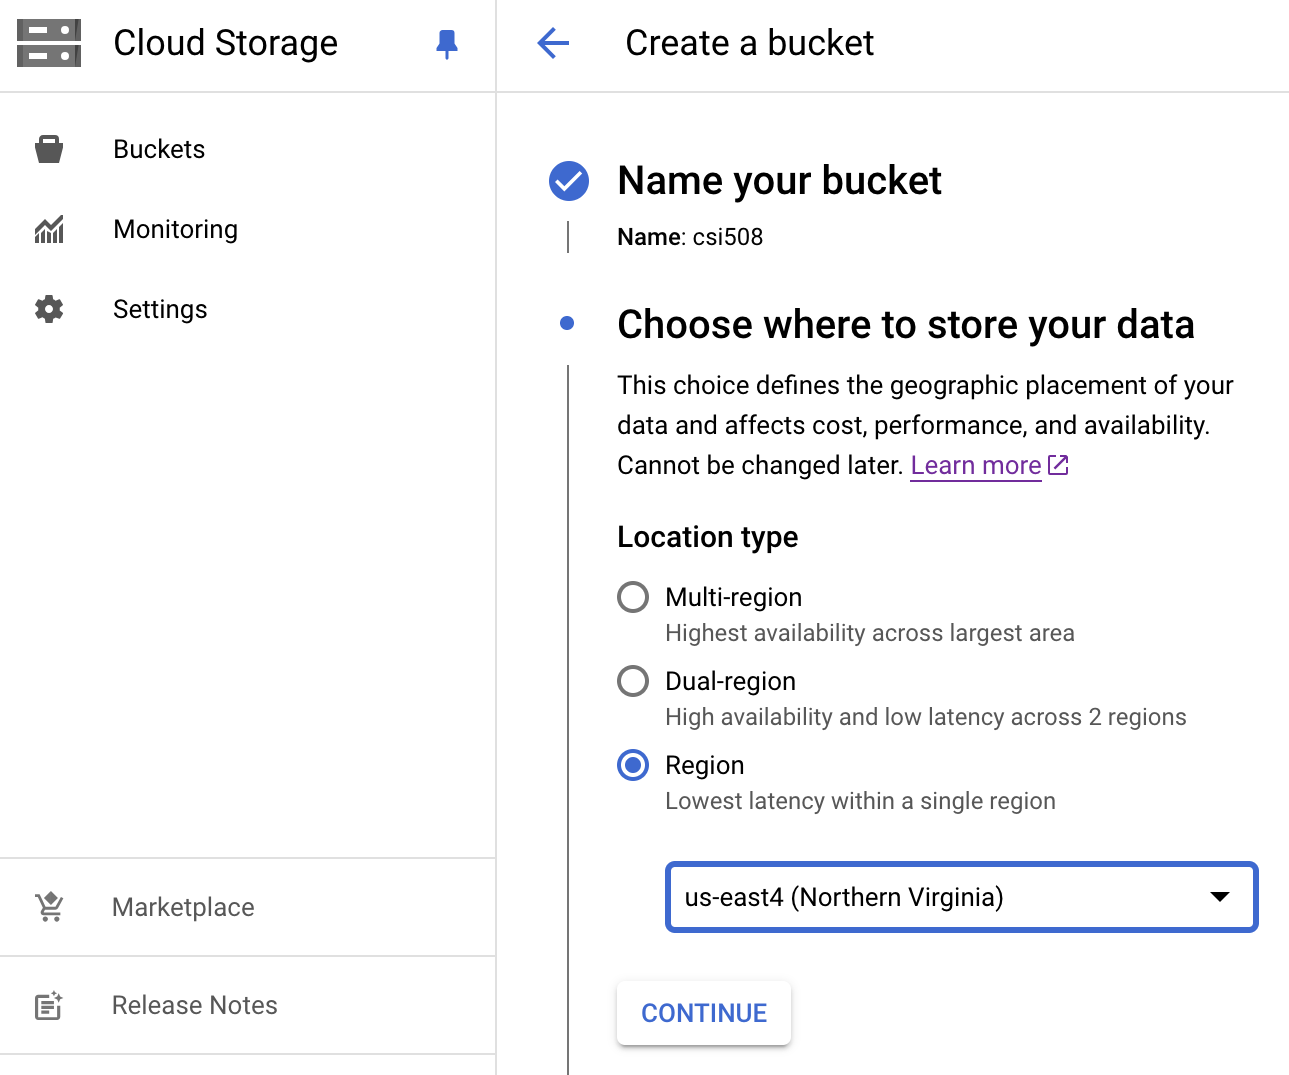Image resolution: width=1289 pixels, height=1075 pixels.
Task: Go back using the blue arrow icon
Action: (x=553, y=43)
